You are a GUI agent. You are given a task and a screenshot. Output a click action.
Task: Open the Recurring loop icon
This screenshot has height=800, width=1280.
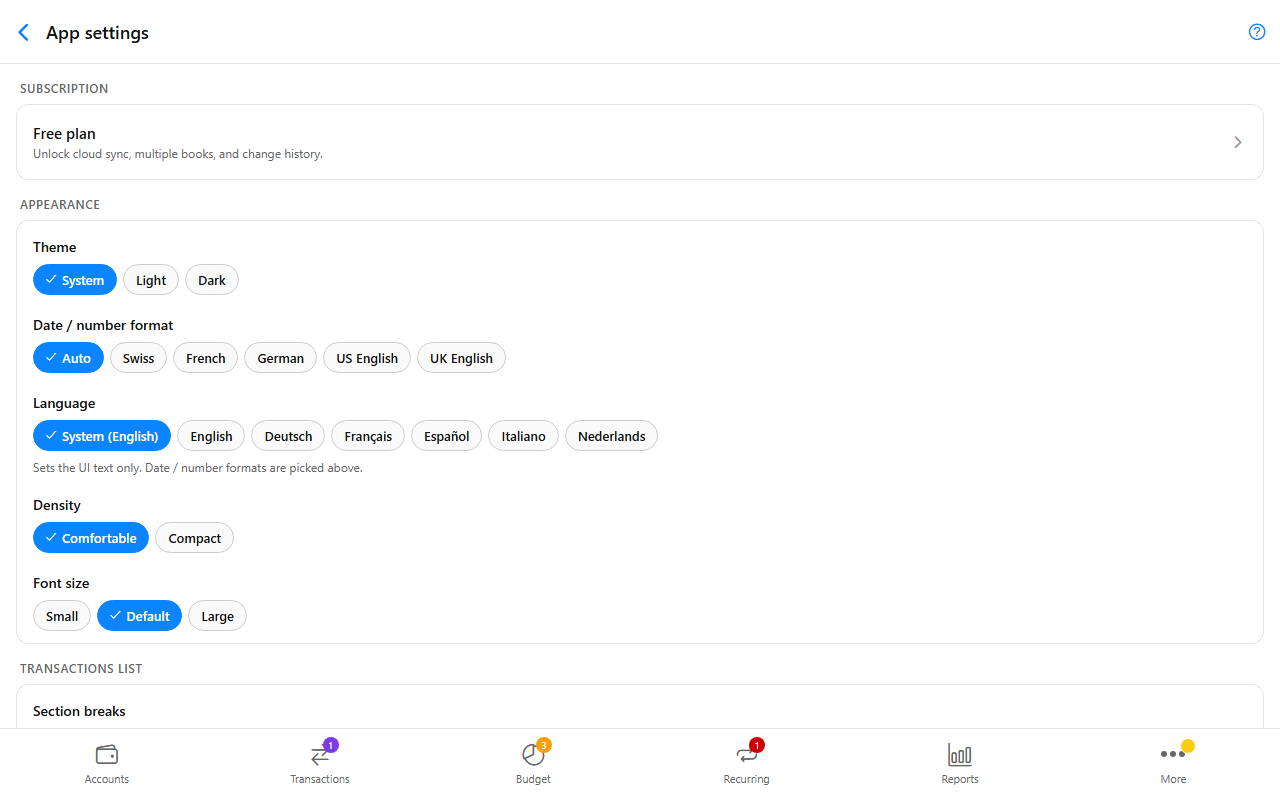tap(746, 755)
